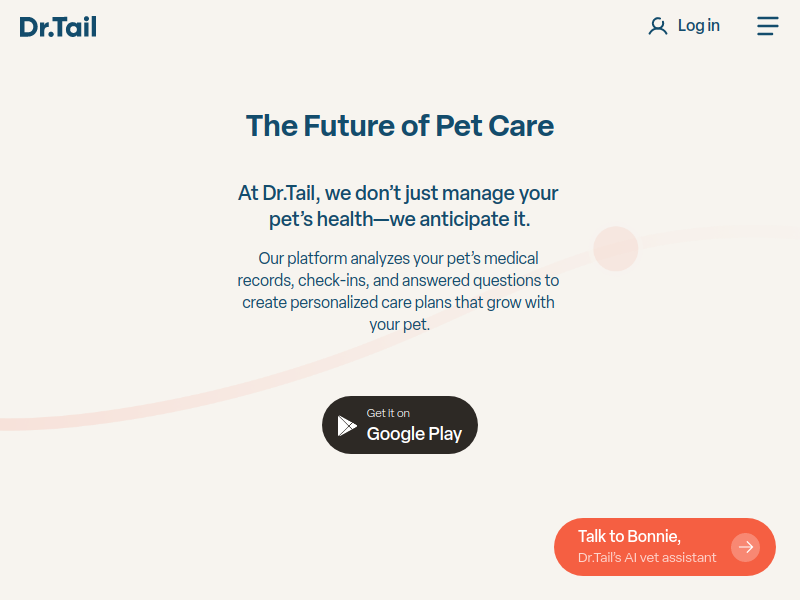The image size is (800, 600).
Task: Click the decorative peach circle on the curve
Action: [615, 249]
